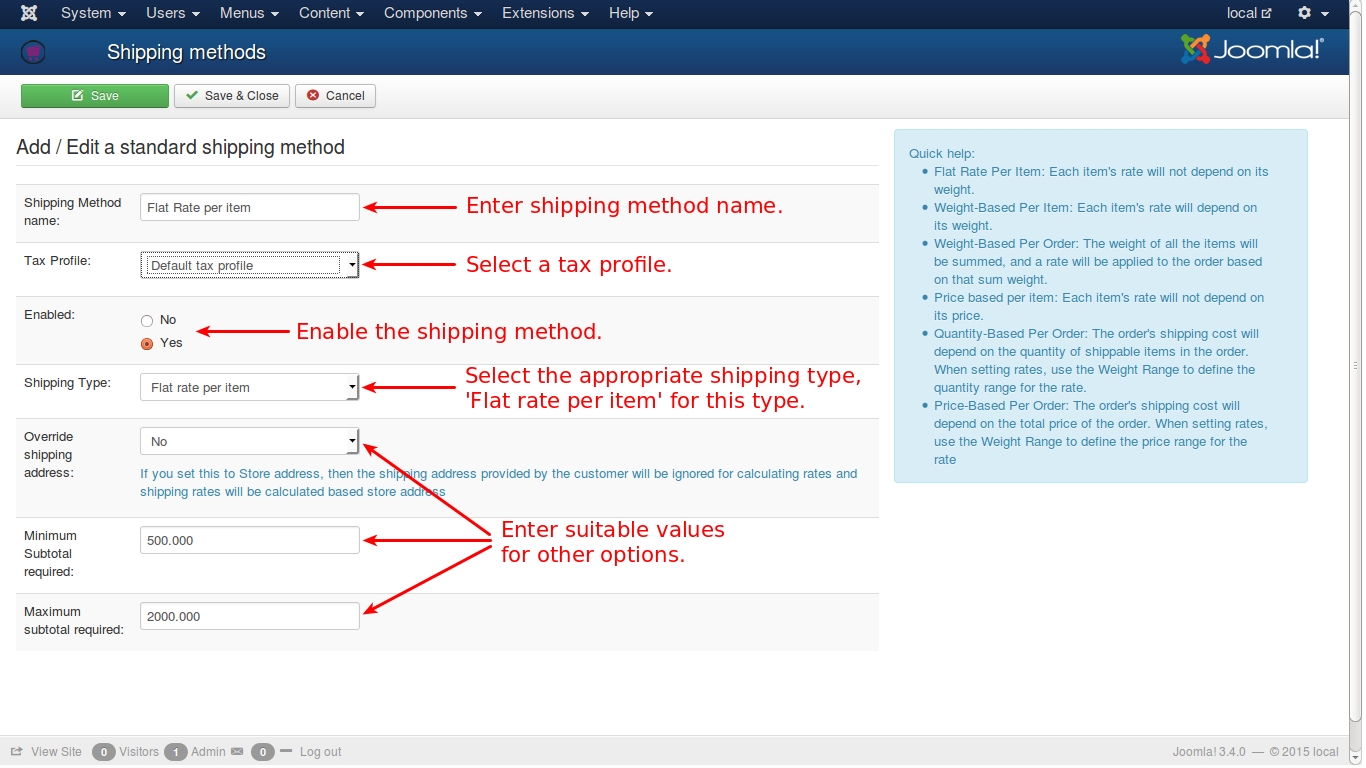Open the Content menu

coord(331,13)
